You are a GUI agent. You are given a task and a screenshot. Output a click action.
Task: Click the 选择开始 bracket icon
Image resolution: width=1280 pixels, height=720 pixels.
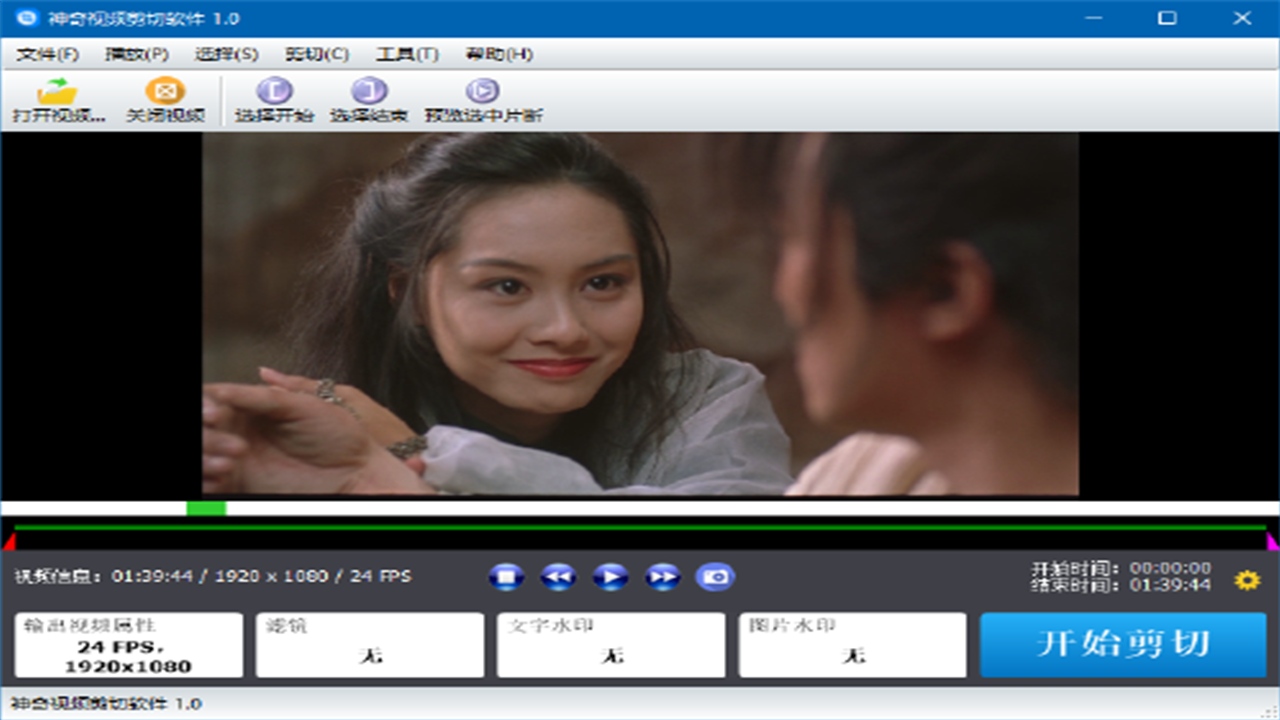[274, 92]
